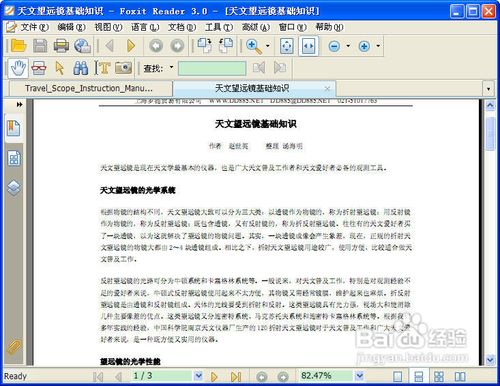Open the bookmarks panel icon
This screenshot has height=386, width=500.
coord(14,128)
